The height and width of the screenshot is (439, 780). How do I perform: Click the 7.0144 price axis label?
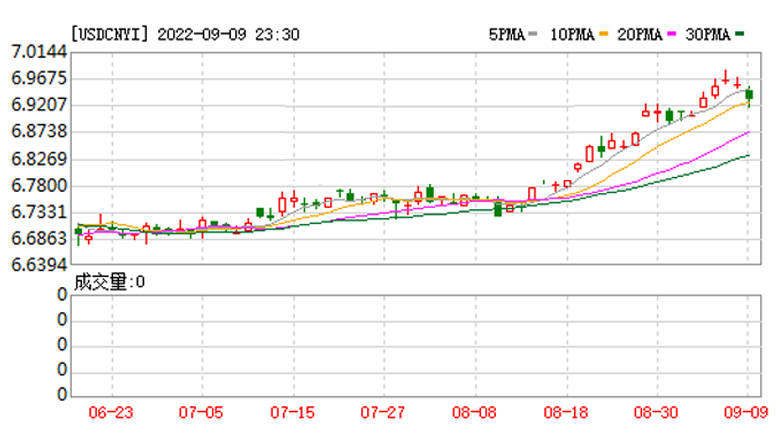tap(39, 52)
